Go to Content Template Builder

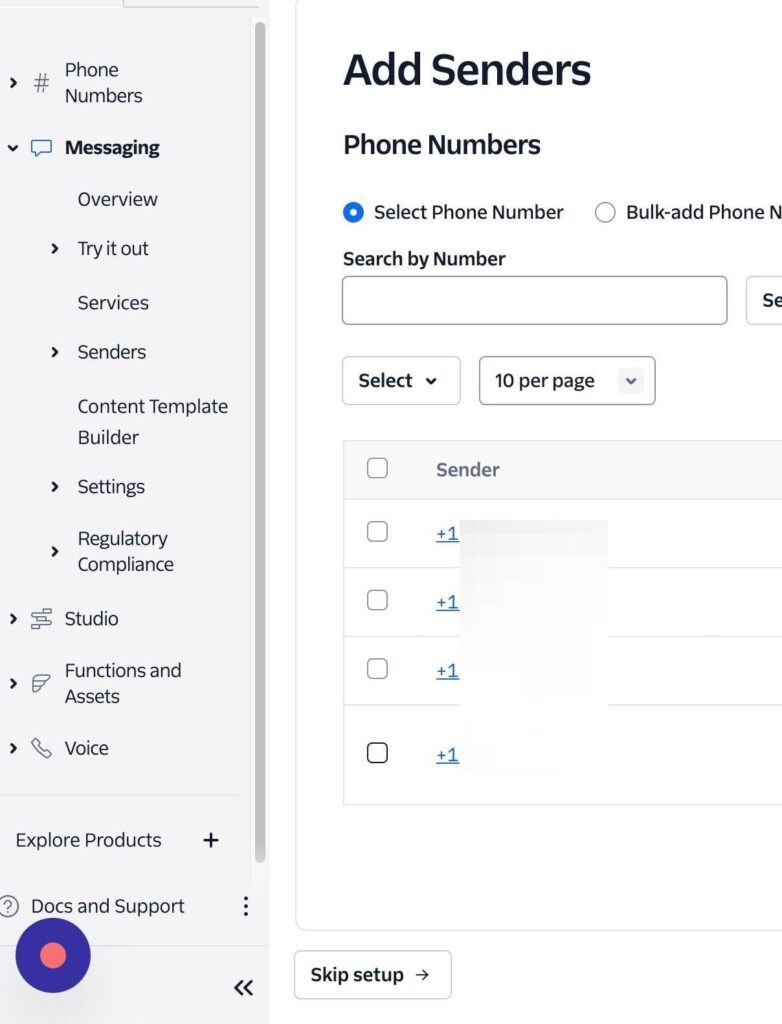click(x=152, y=421)
